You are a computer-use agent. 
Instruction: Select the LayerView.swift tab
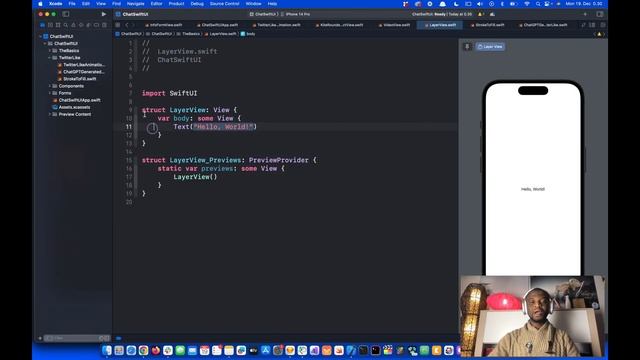pyautogui.click(x=440, y=25)
